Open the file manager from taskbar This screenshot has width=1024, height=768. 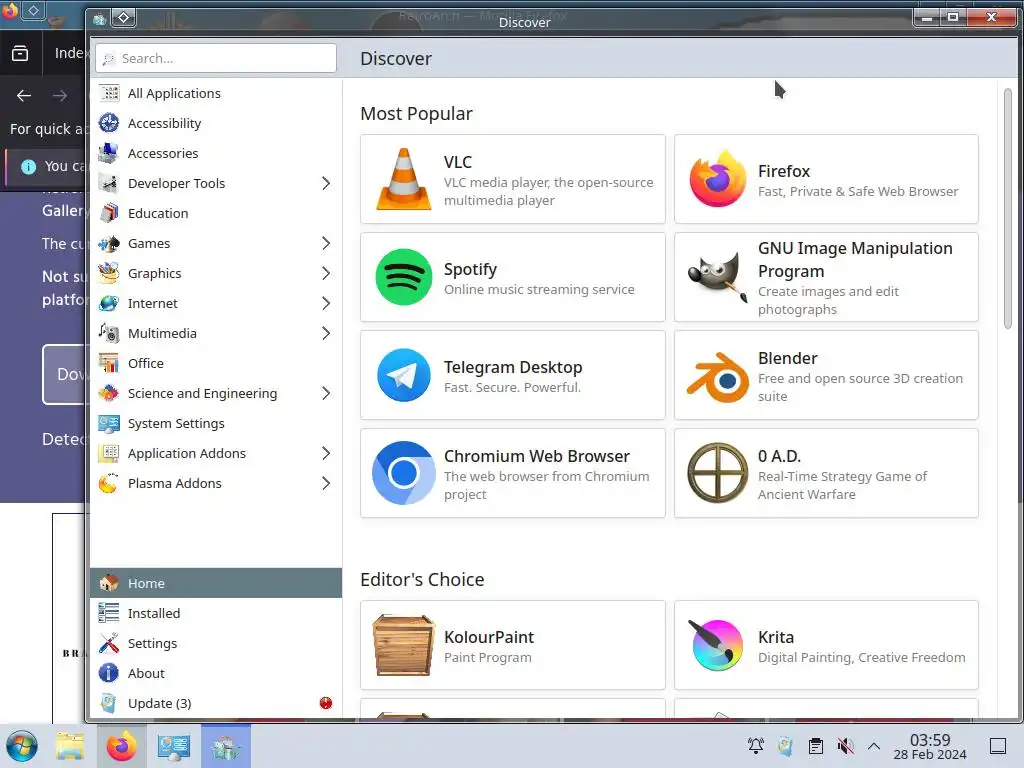point(70,746)
